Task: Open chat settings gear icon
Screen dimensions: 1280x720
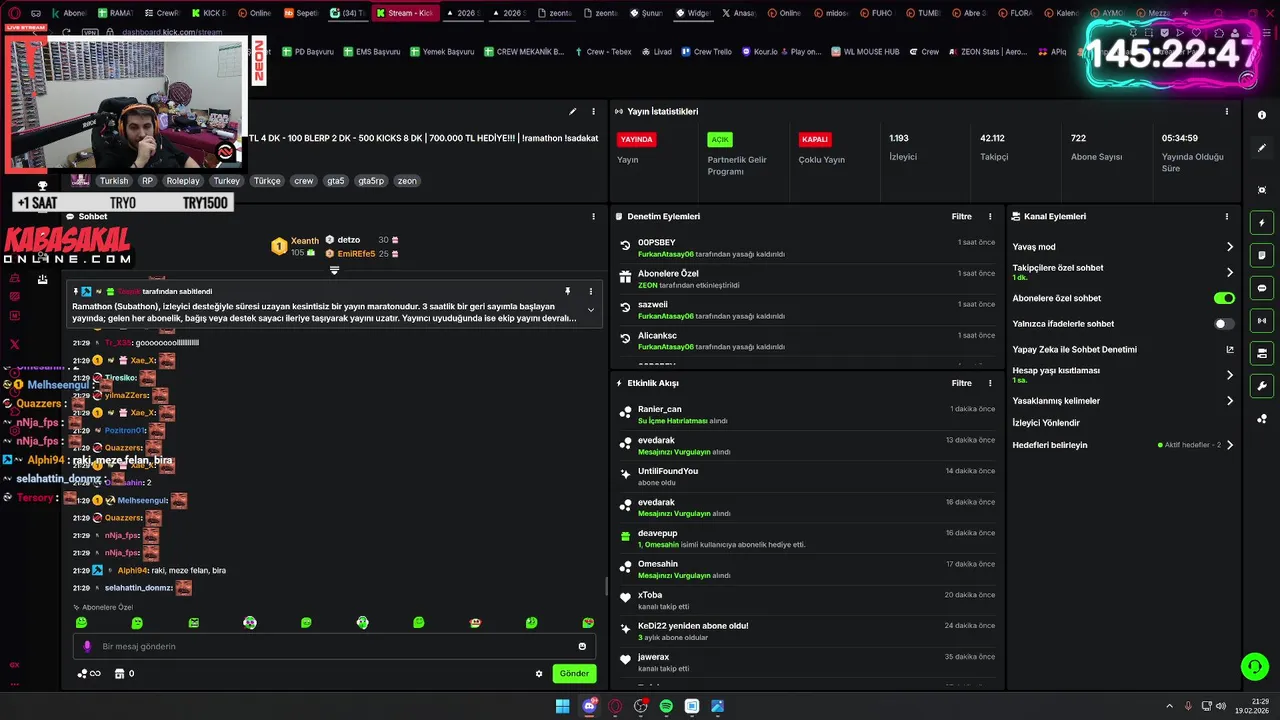Action: [539, 674]
